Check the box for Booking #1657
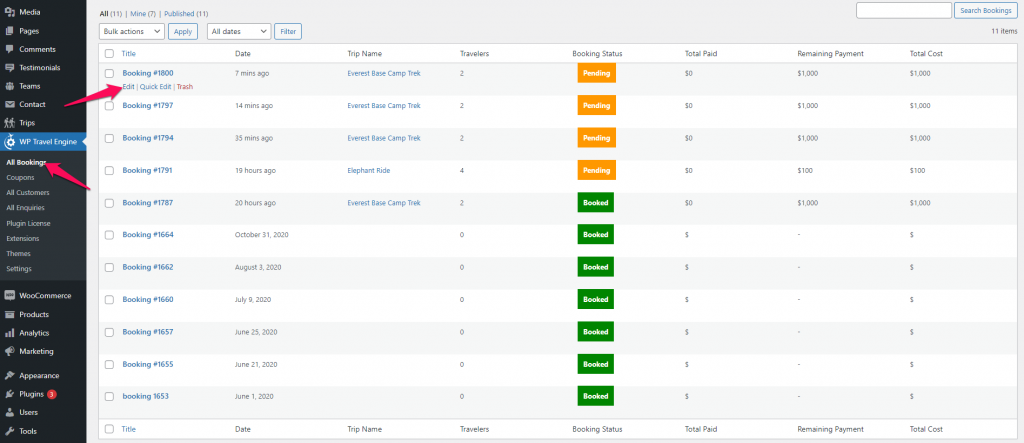Image resolution: width=1024 pixels, height=443 pixels. 109,332
